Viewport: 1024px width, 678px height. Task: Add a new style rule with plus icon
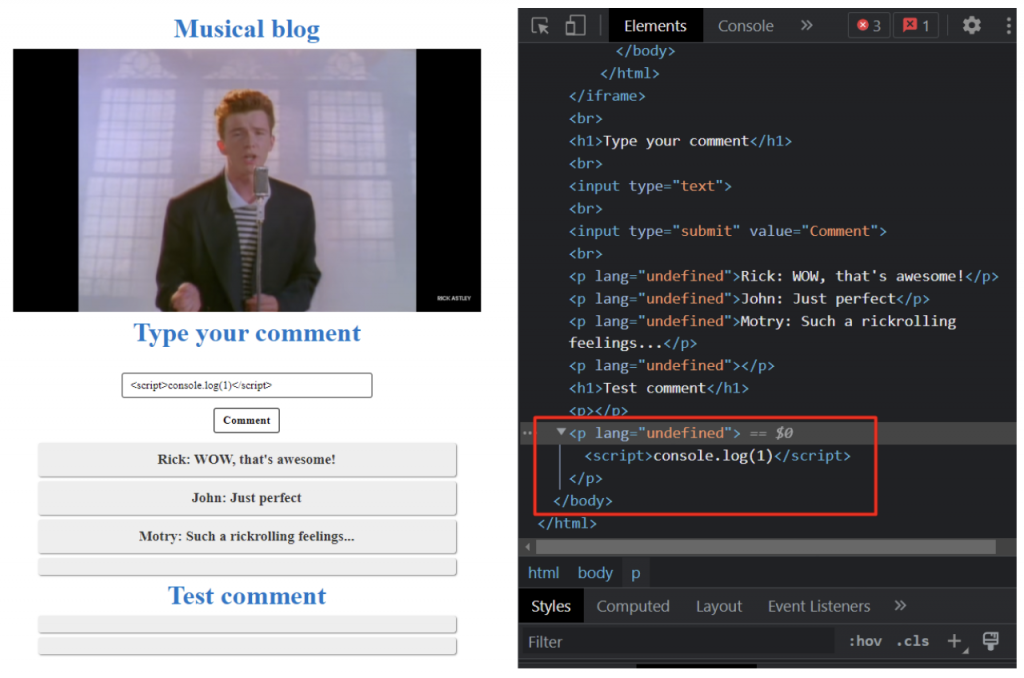(955, 641)
